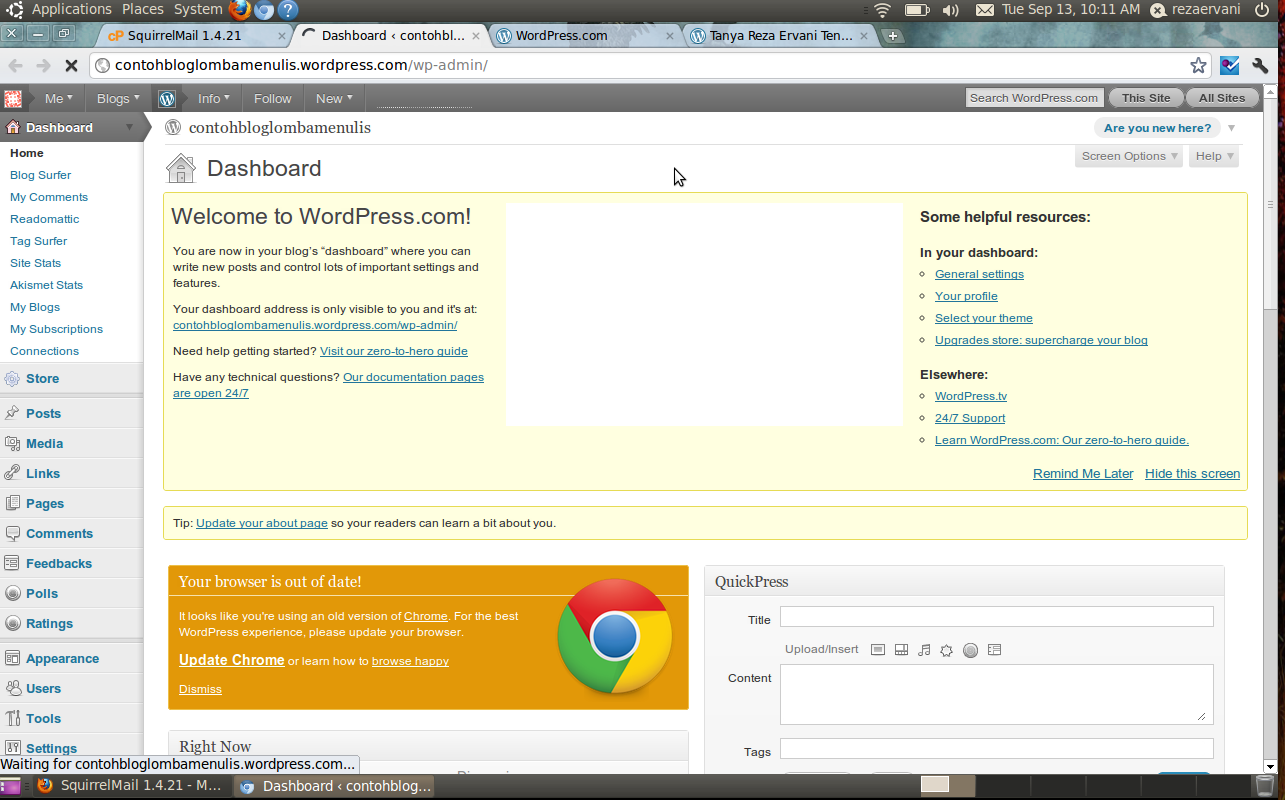
Task: Click the Are you new here button
Action: [1157, 128]
